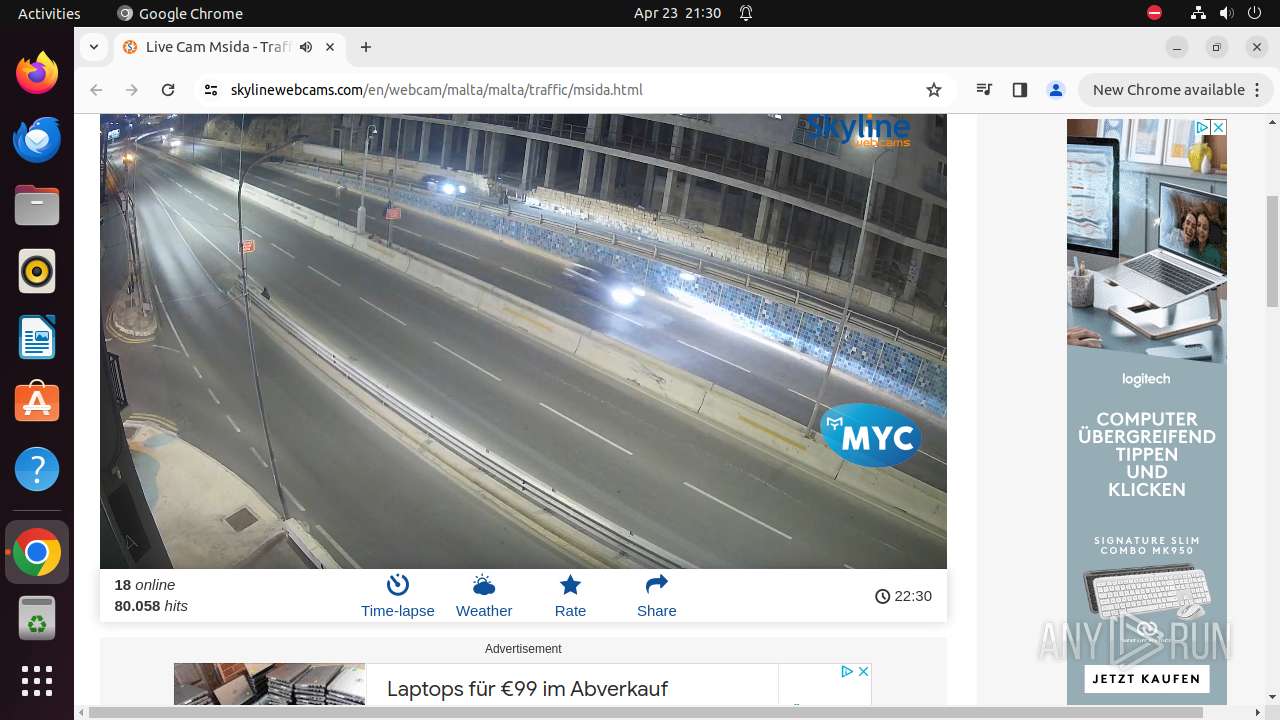Screen dimensions: 1280x720
Task: Open Chrome three-dot menu
Action: (1256, 90)
